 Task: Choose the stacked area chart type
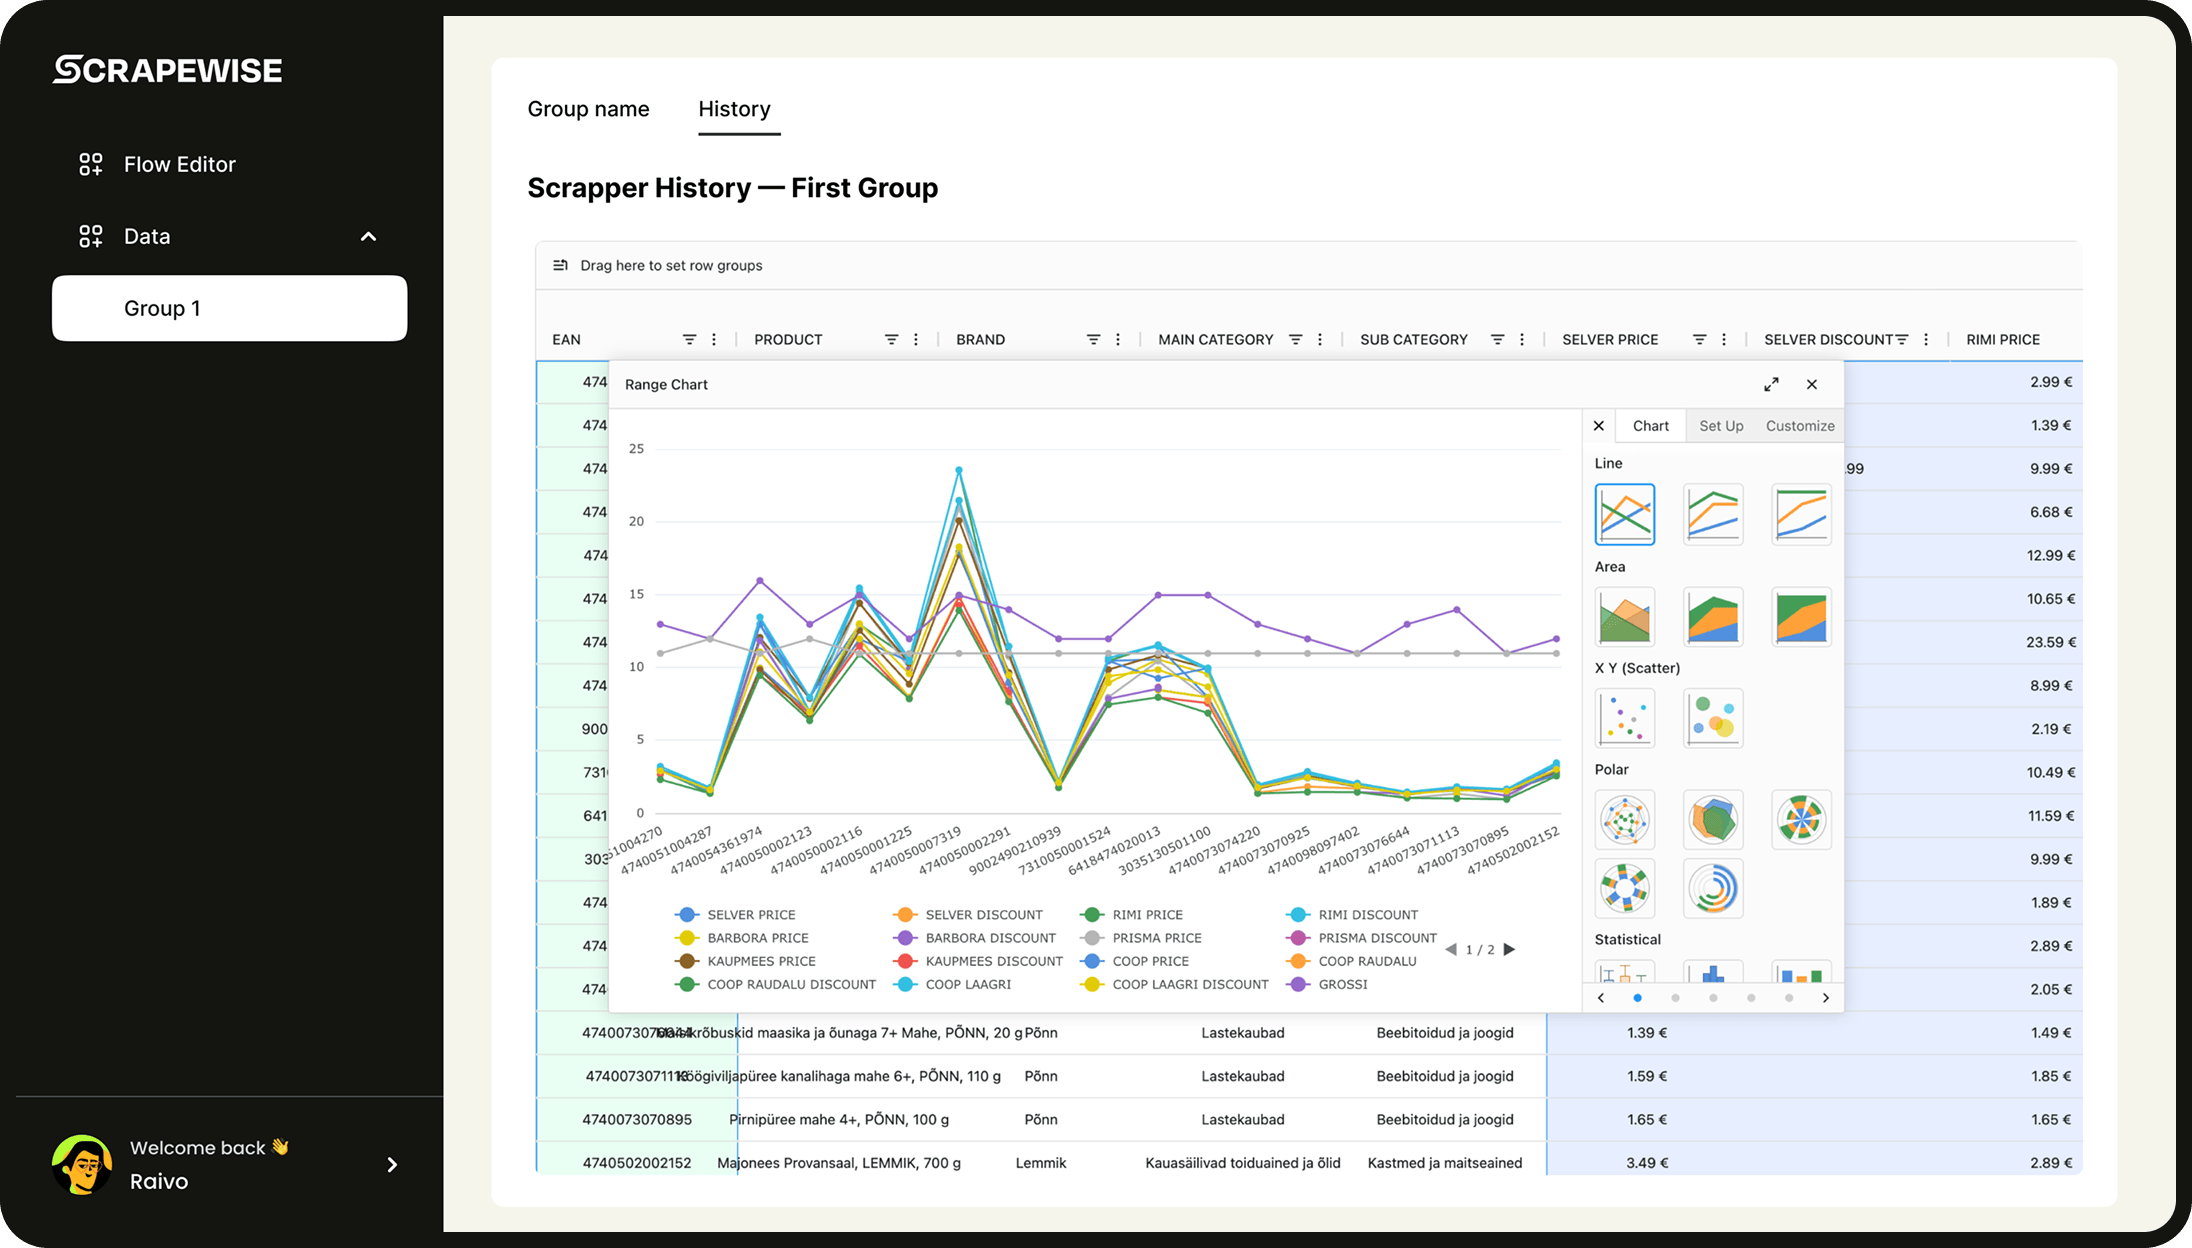coord(1712,617)
